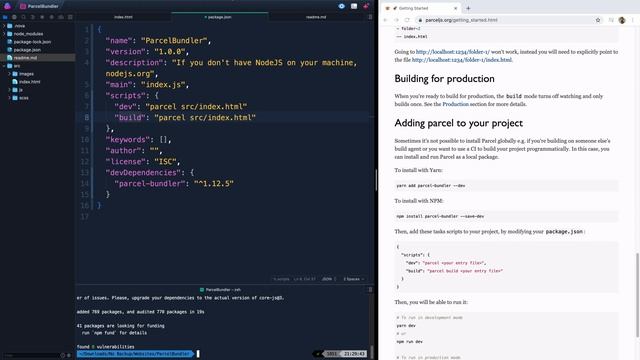Click the parceljs.org address bar

click(510, 20)
